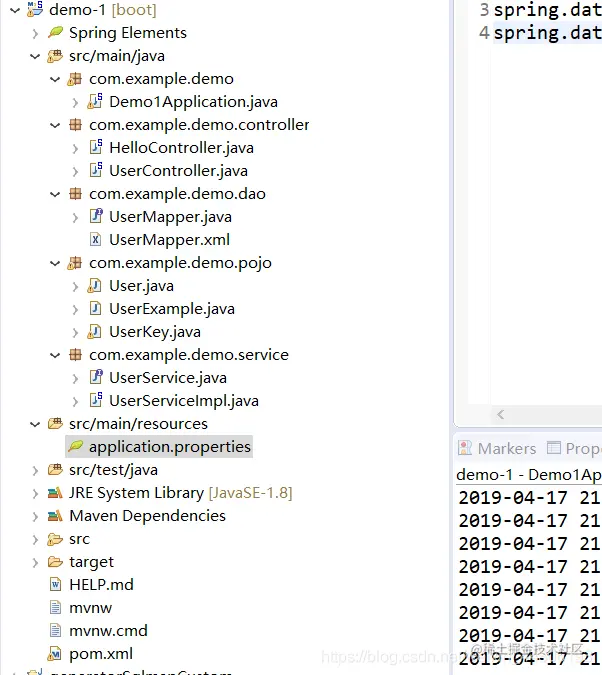Screen dimensions: 602x675
Task: Select the User.java label
Action: (141, 286)
